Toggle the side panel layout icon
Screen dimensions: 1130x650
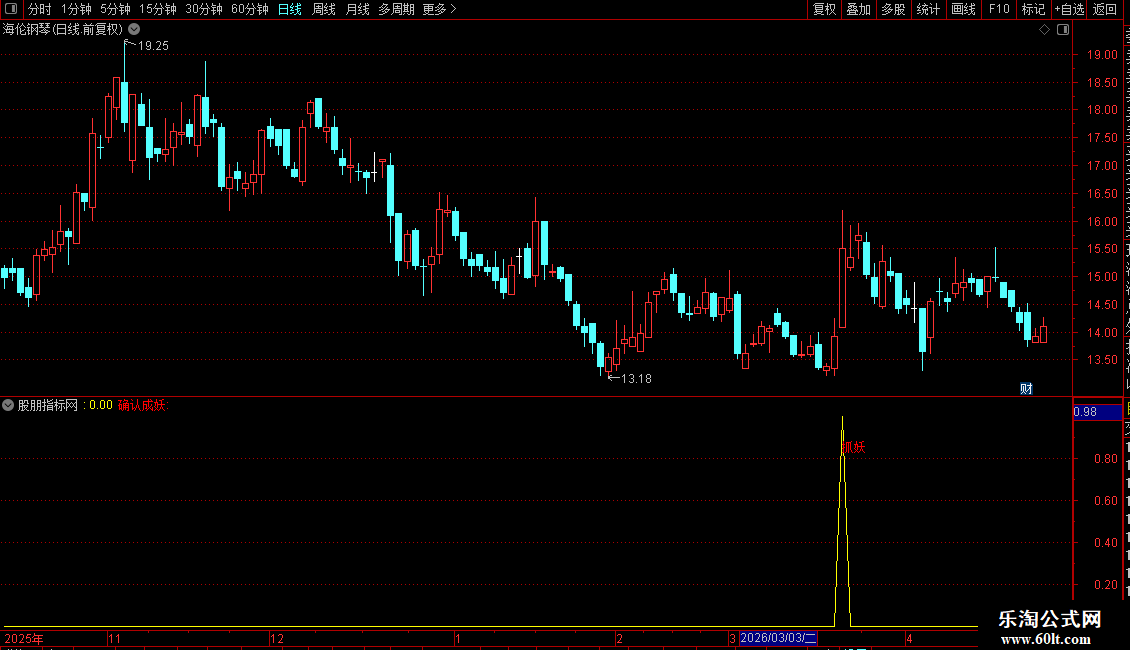point(1063,30)
